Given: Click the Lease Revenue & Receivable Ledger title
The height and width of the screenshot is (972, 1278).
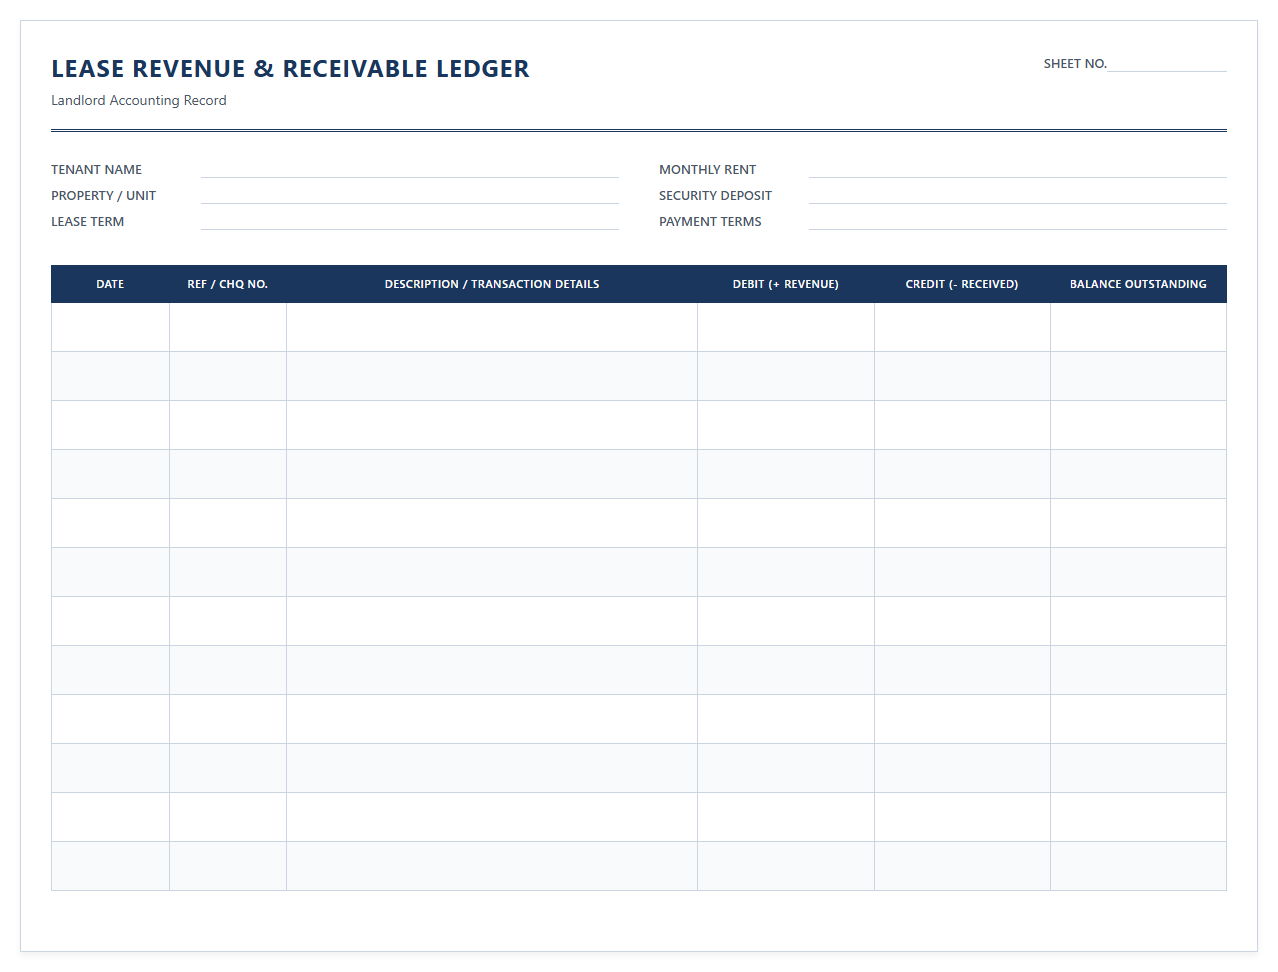Looking at the screenshot, I should [x=290, y=69].
